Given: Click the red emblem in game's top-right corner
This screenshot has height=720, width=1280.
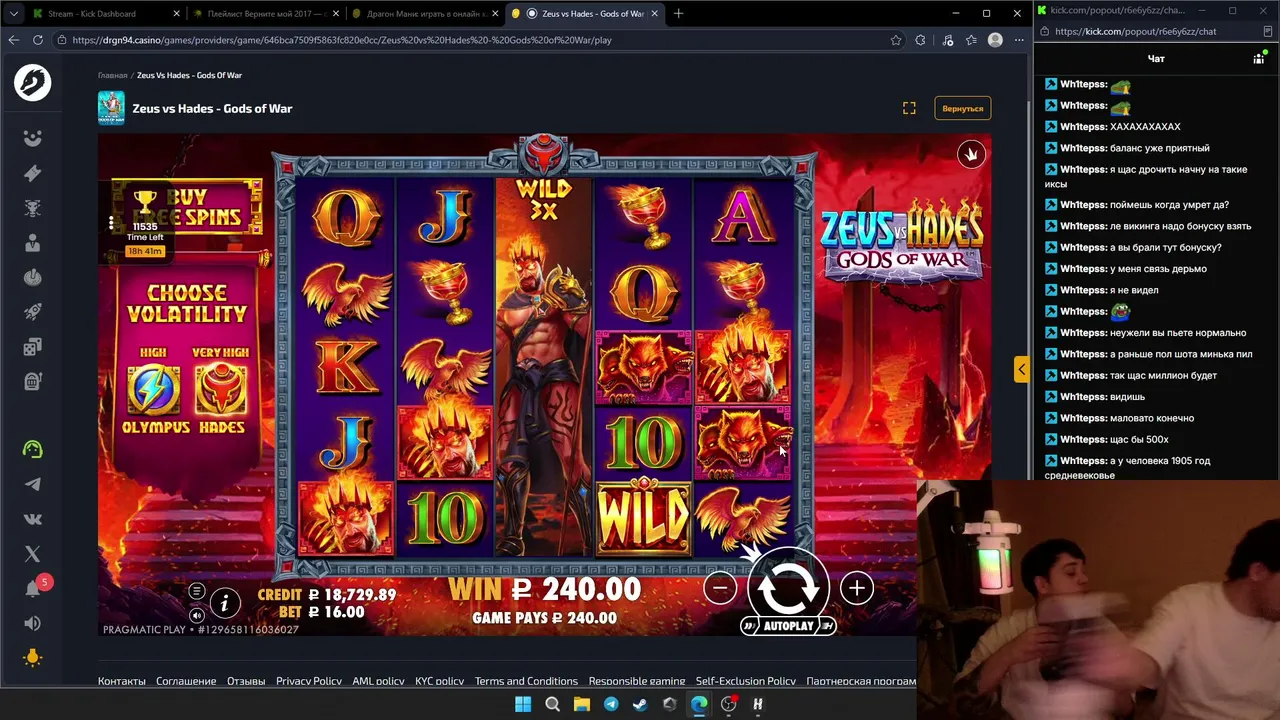Looking at the screenshot, I should tap(970, 154).
